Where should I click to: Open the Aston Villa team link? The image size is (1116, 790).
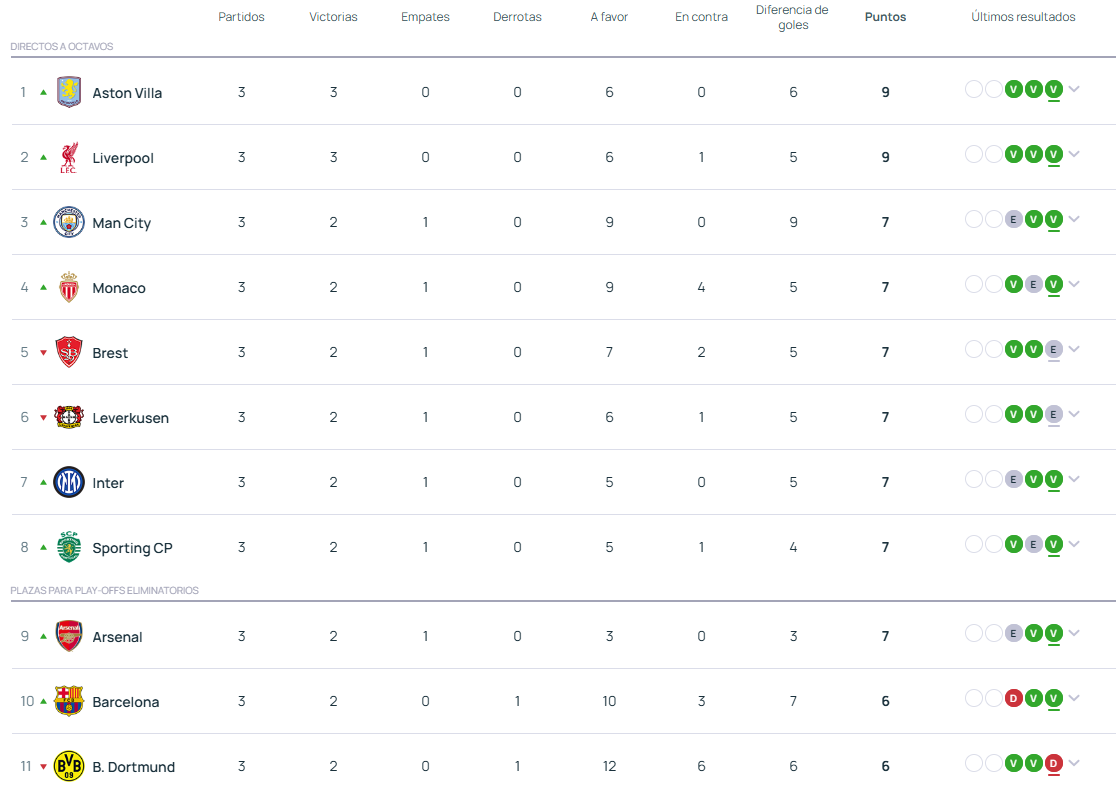click(x=127, y=93)
